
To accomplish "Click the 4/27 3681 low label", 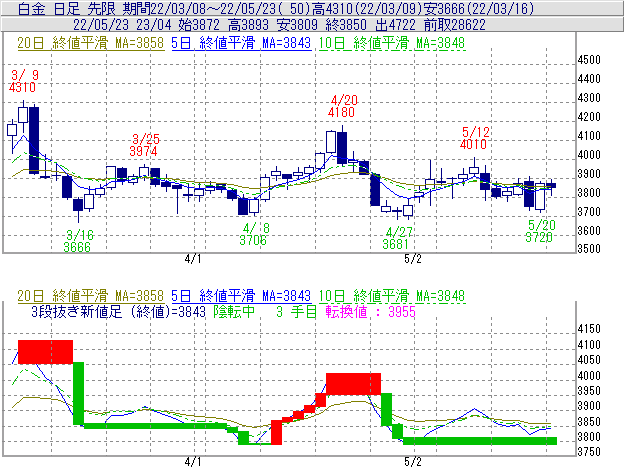I will (398, 238).
